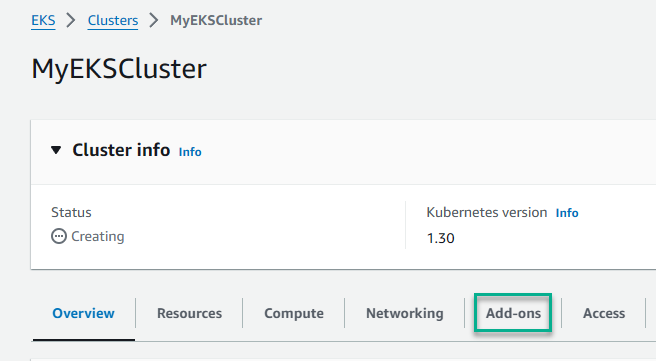Screen dimensions: 656x361
Task: Collapse the Cluster info section triangle
Action: pyautogui.click(x=56, y=150)
